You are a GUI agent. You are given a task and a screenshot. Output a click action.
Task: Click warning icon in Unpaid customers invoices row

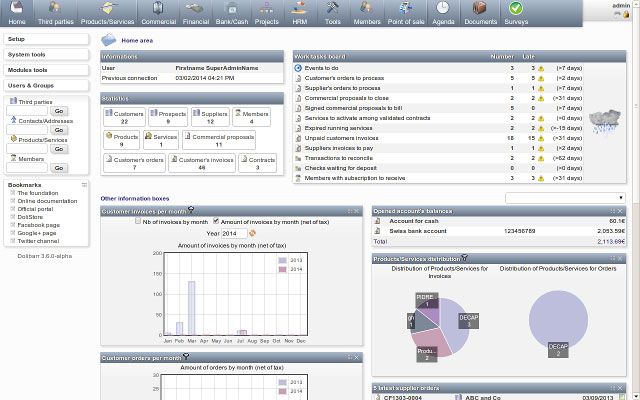pyautogui.click(x=541, y=138)
